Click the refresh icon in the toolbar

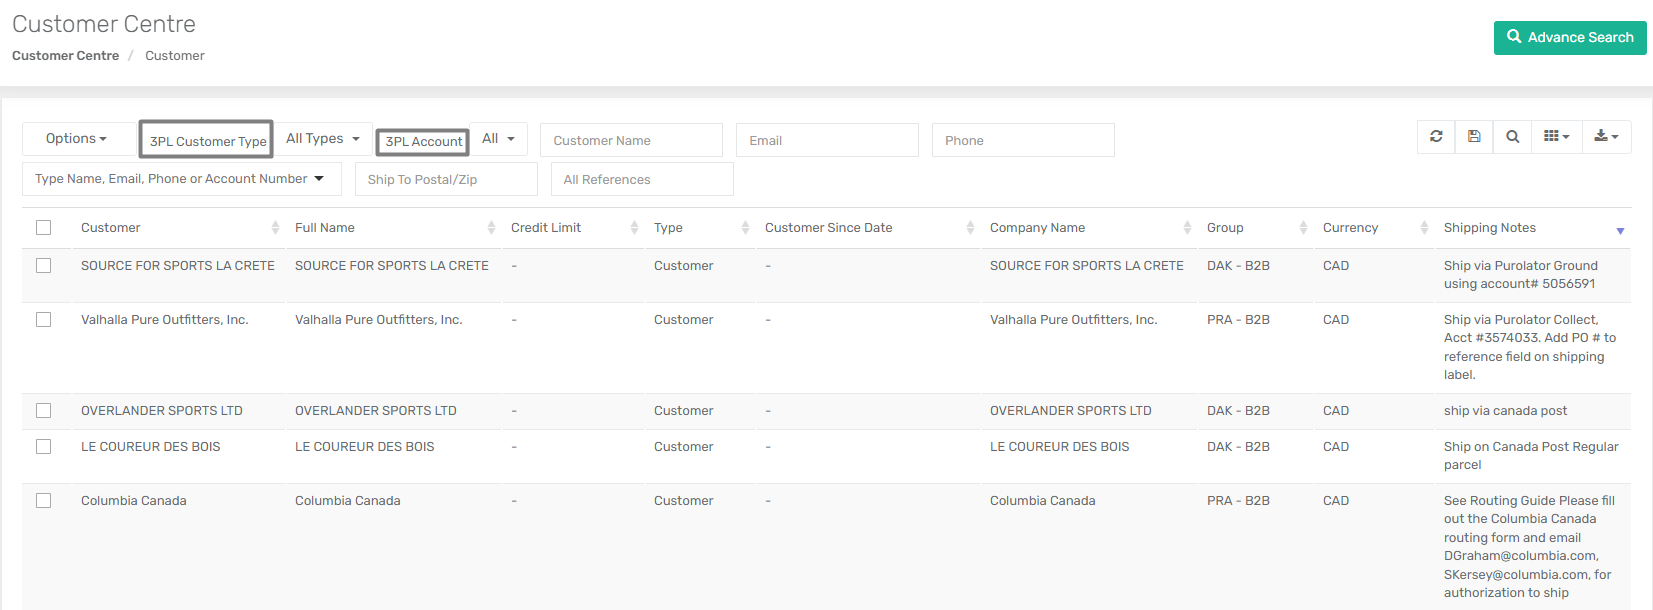pos(1436,137)
